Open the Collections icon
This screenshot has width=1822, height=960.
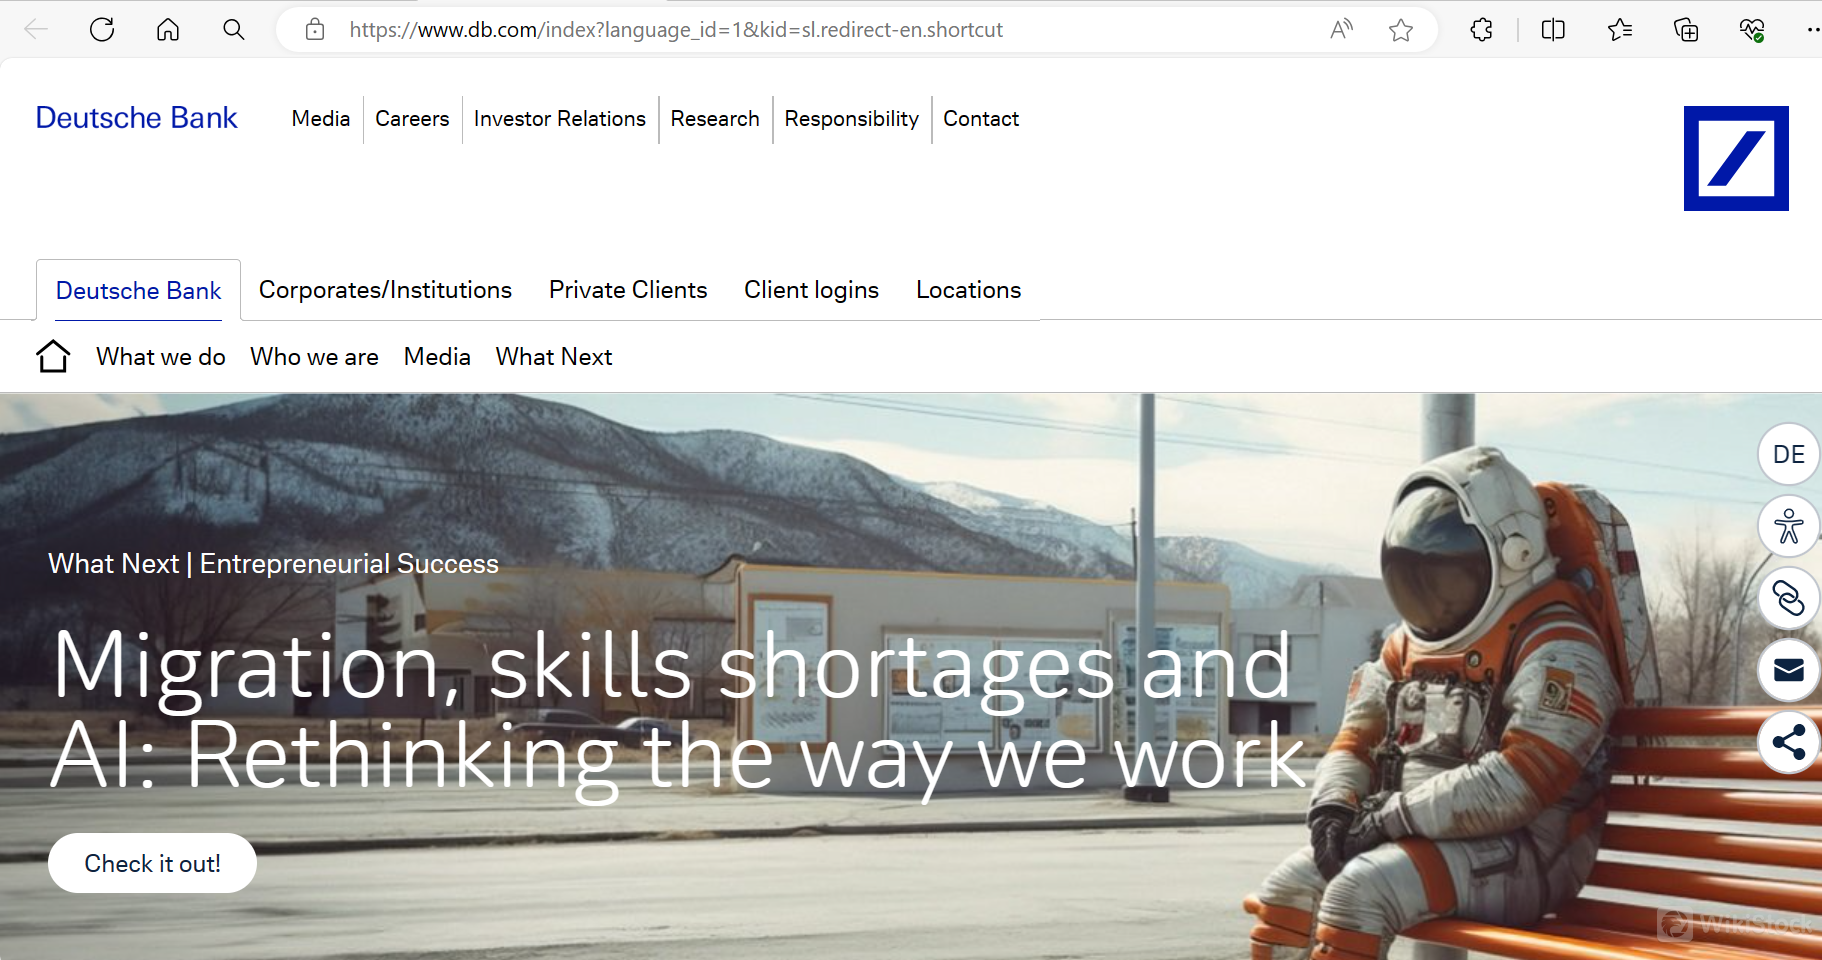pos(1686,30)
